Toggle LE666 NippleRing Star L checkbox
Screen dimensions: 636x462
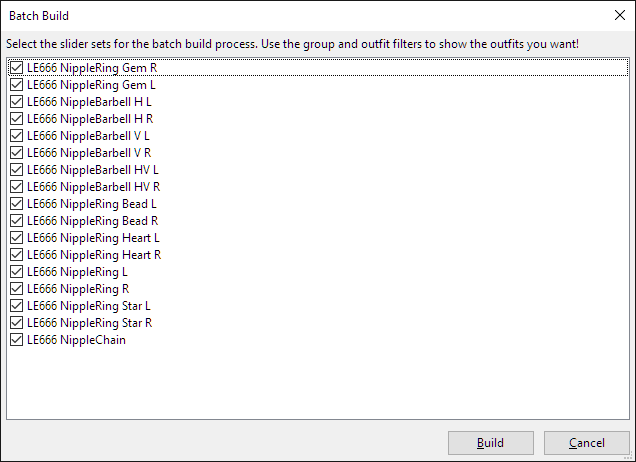pos(16,306)
